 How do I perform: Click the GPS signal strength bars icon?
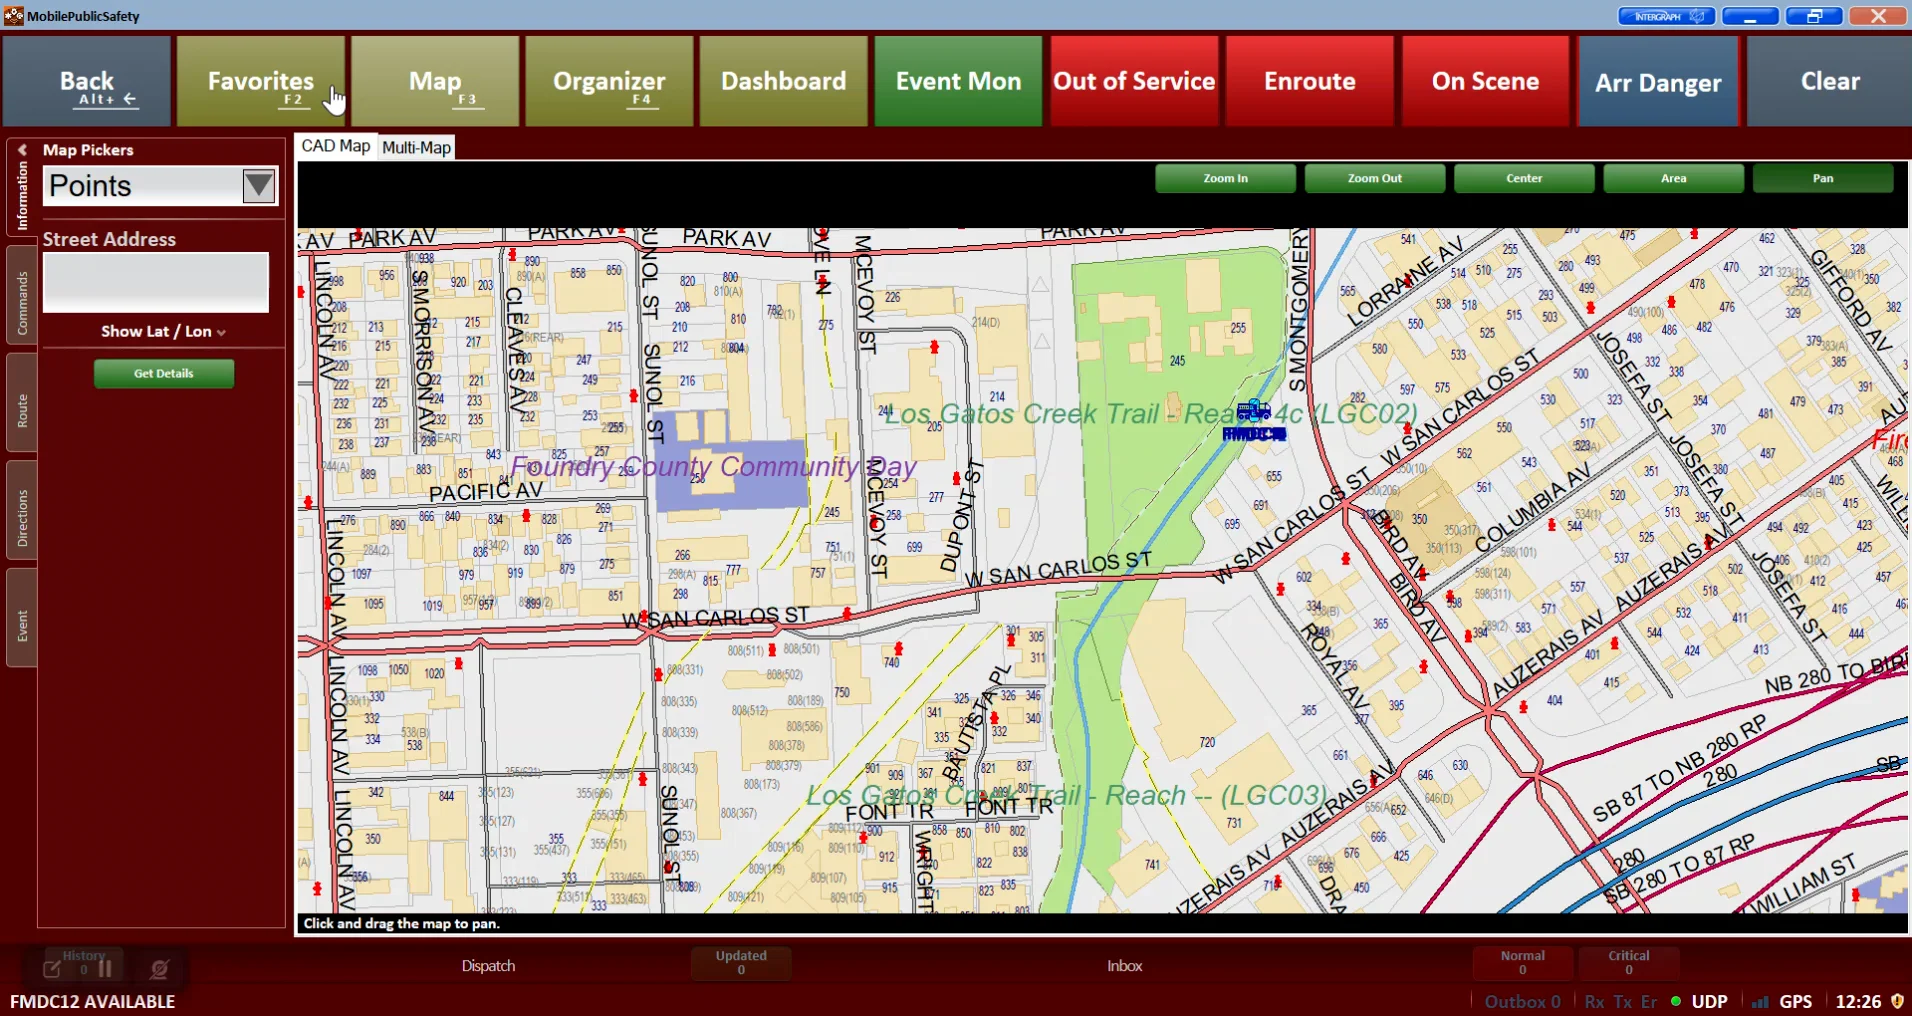click(1760, 1001)
